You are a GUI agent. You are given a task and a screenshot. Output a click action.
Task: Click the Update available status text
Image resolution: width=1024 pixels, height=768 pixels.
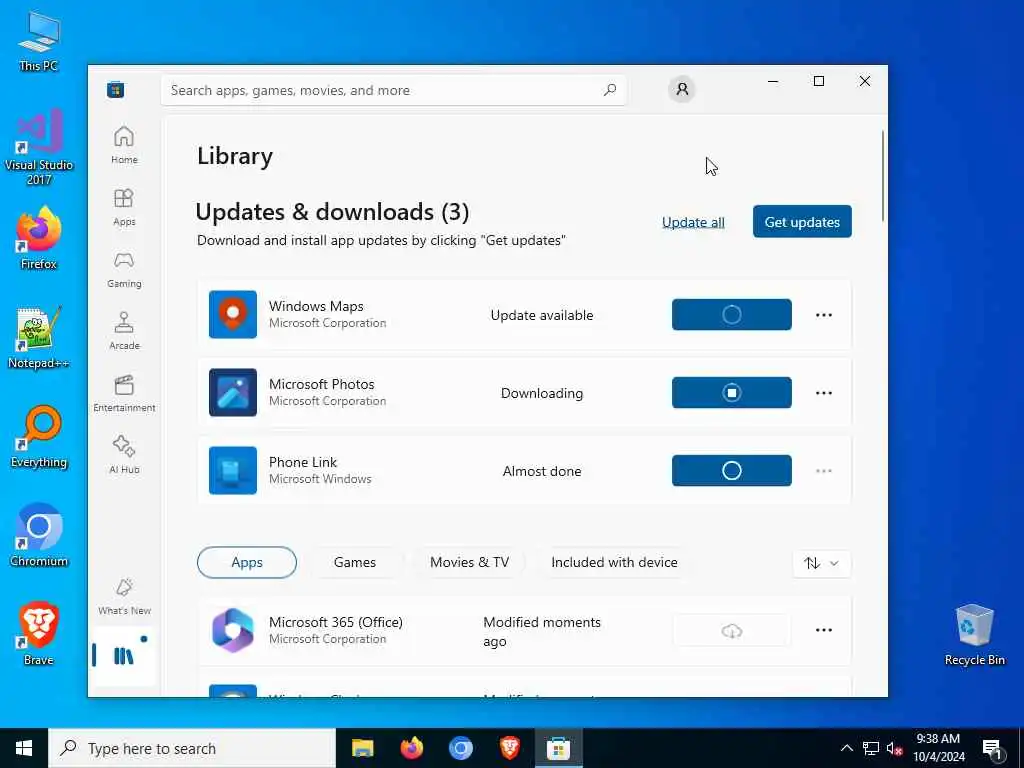(x=541, y=315)
